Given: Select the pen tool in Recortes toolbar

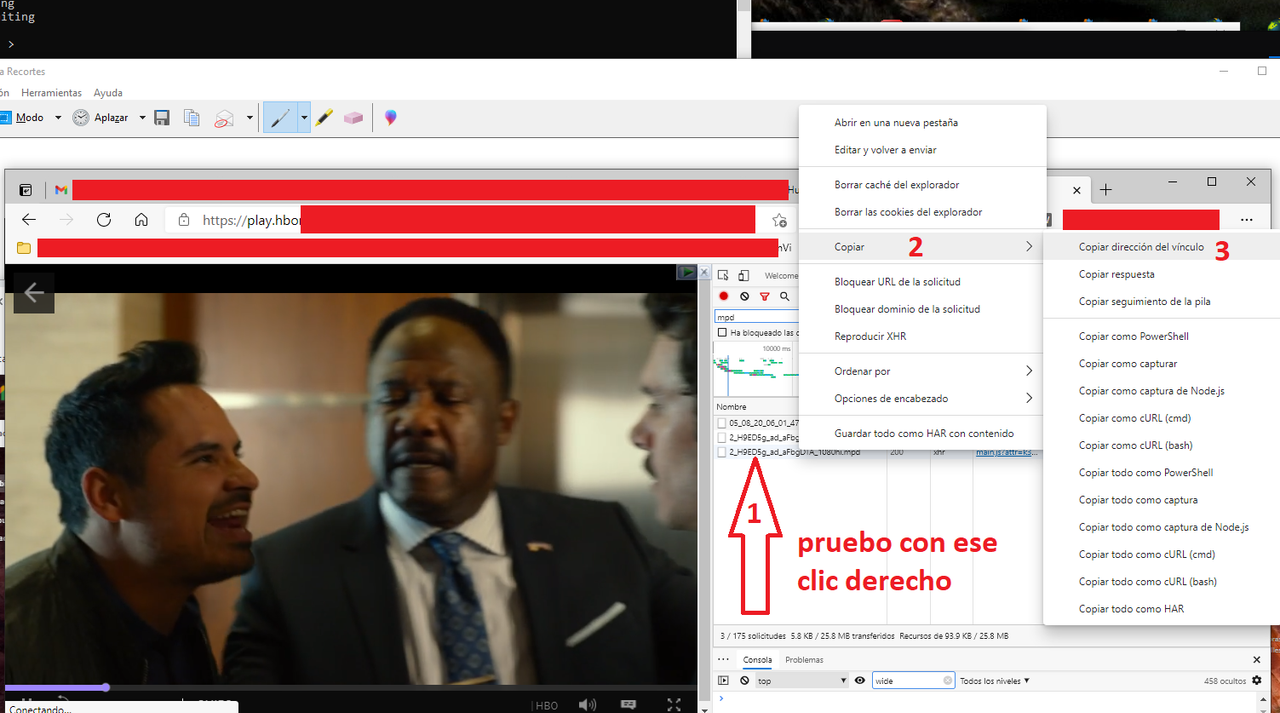Looking at the screenshot, I should click(x=280, y=118).
